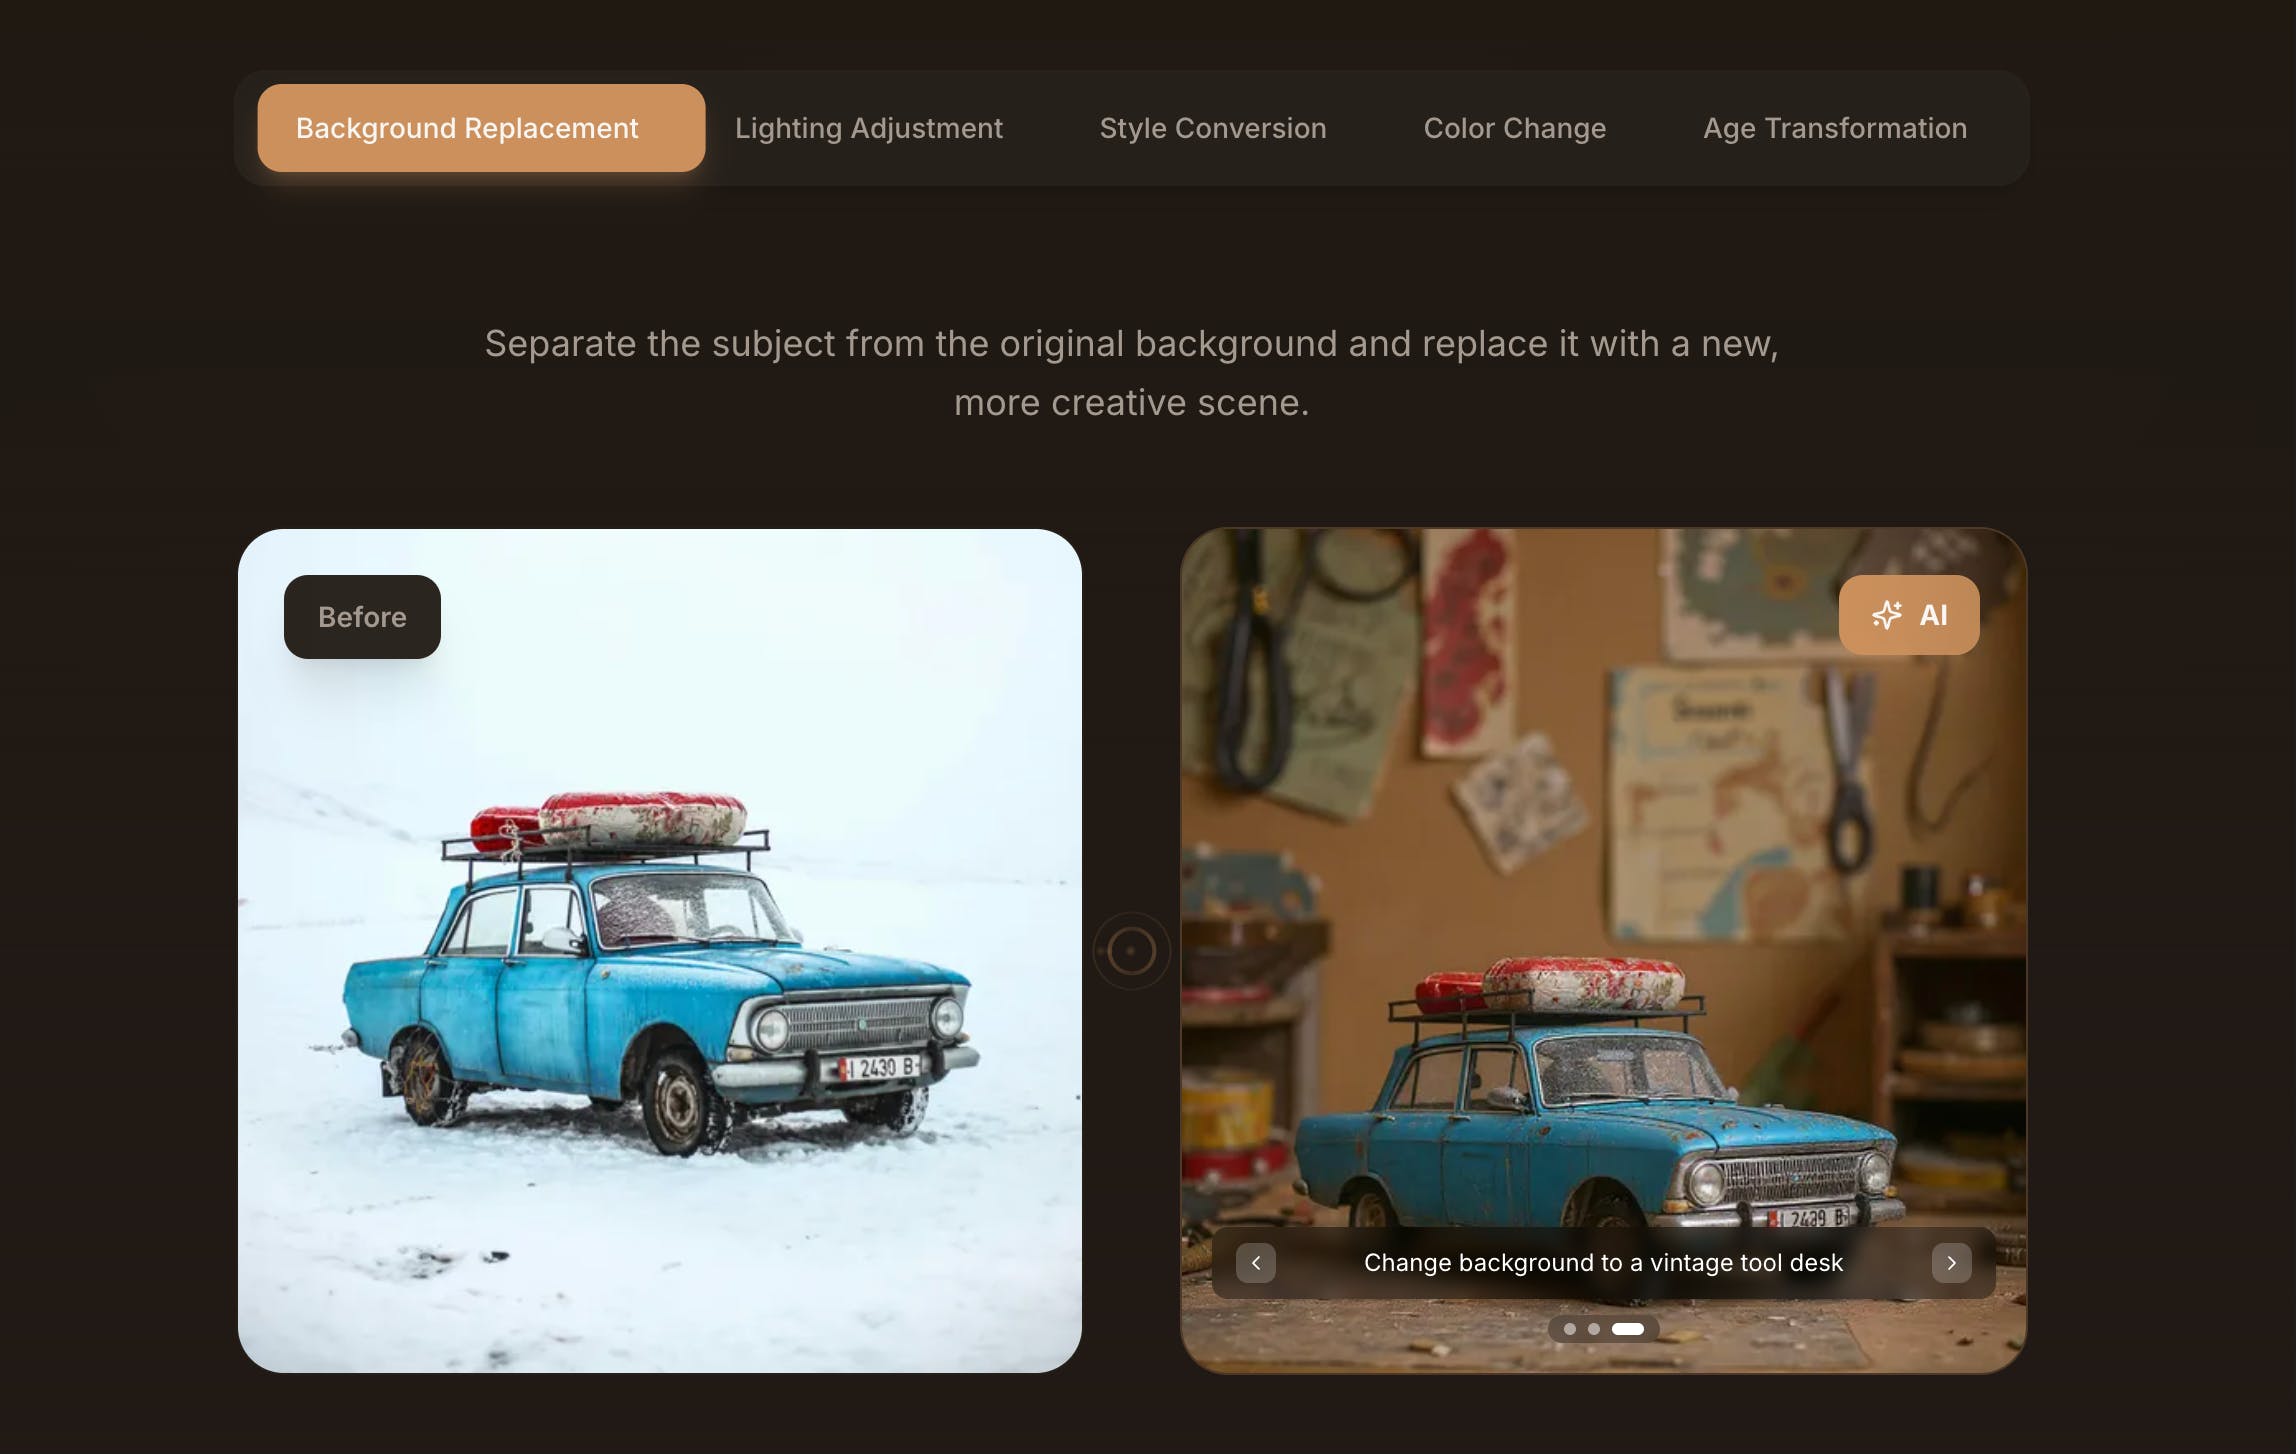Switch to the Lighting Adjustment tab
The image size is (2296, 1454).
click(x=868, y=128)
